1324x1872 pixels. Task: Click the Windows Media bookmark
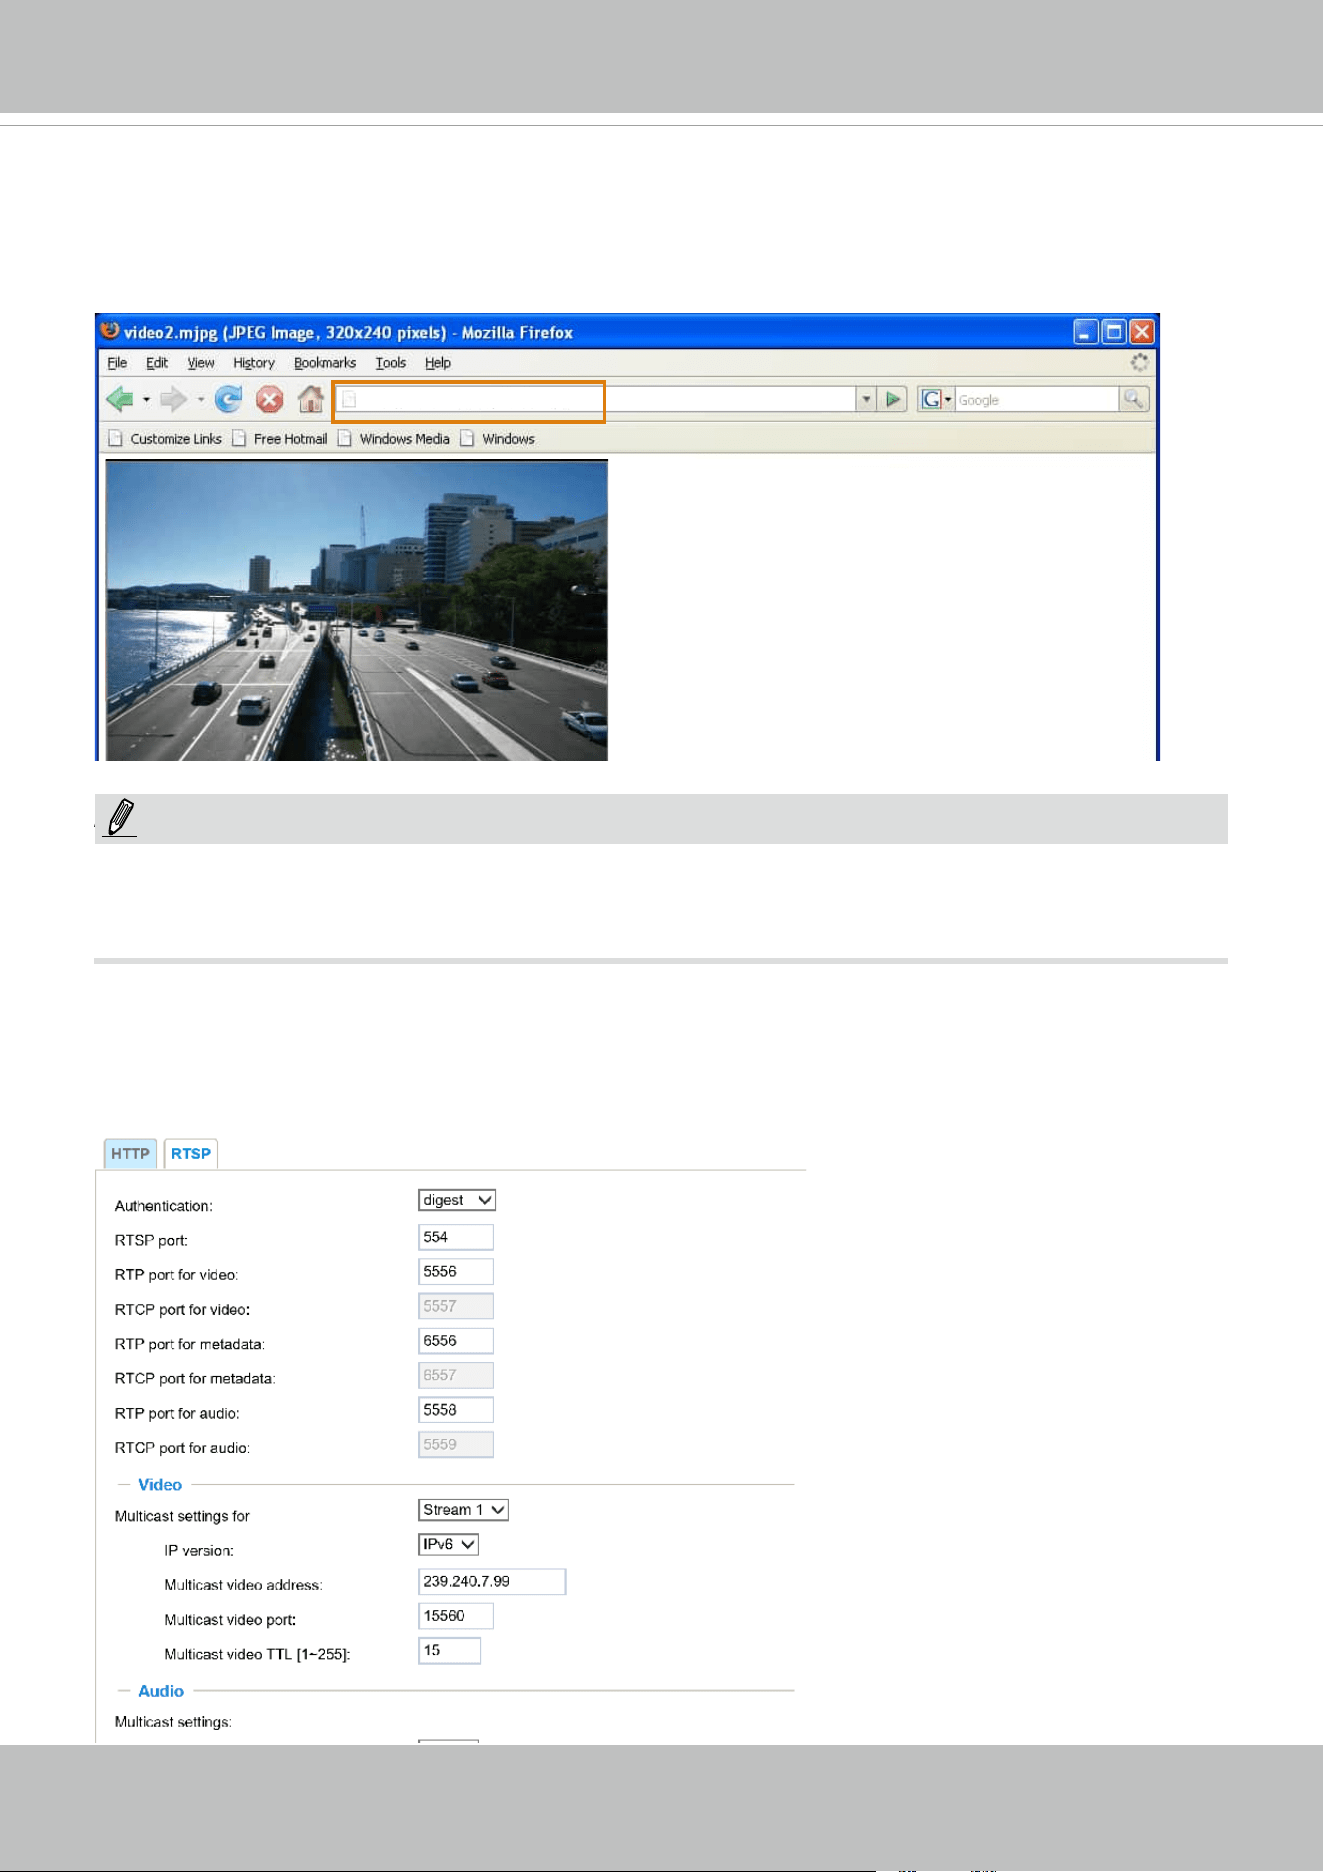pos(394,439)
